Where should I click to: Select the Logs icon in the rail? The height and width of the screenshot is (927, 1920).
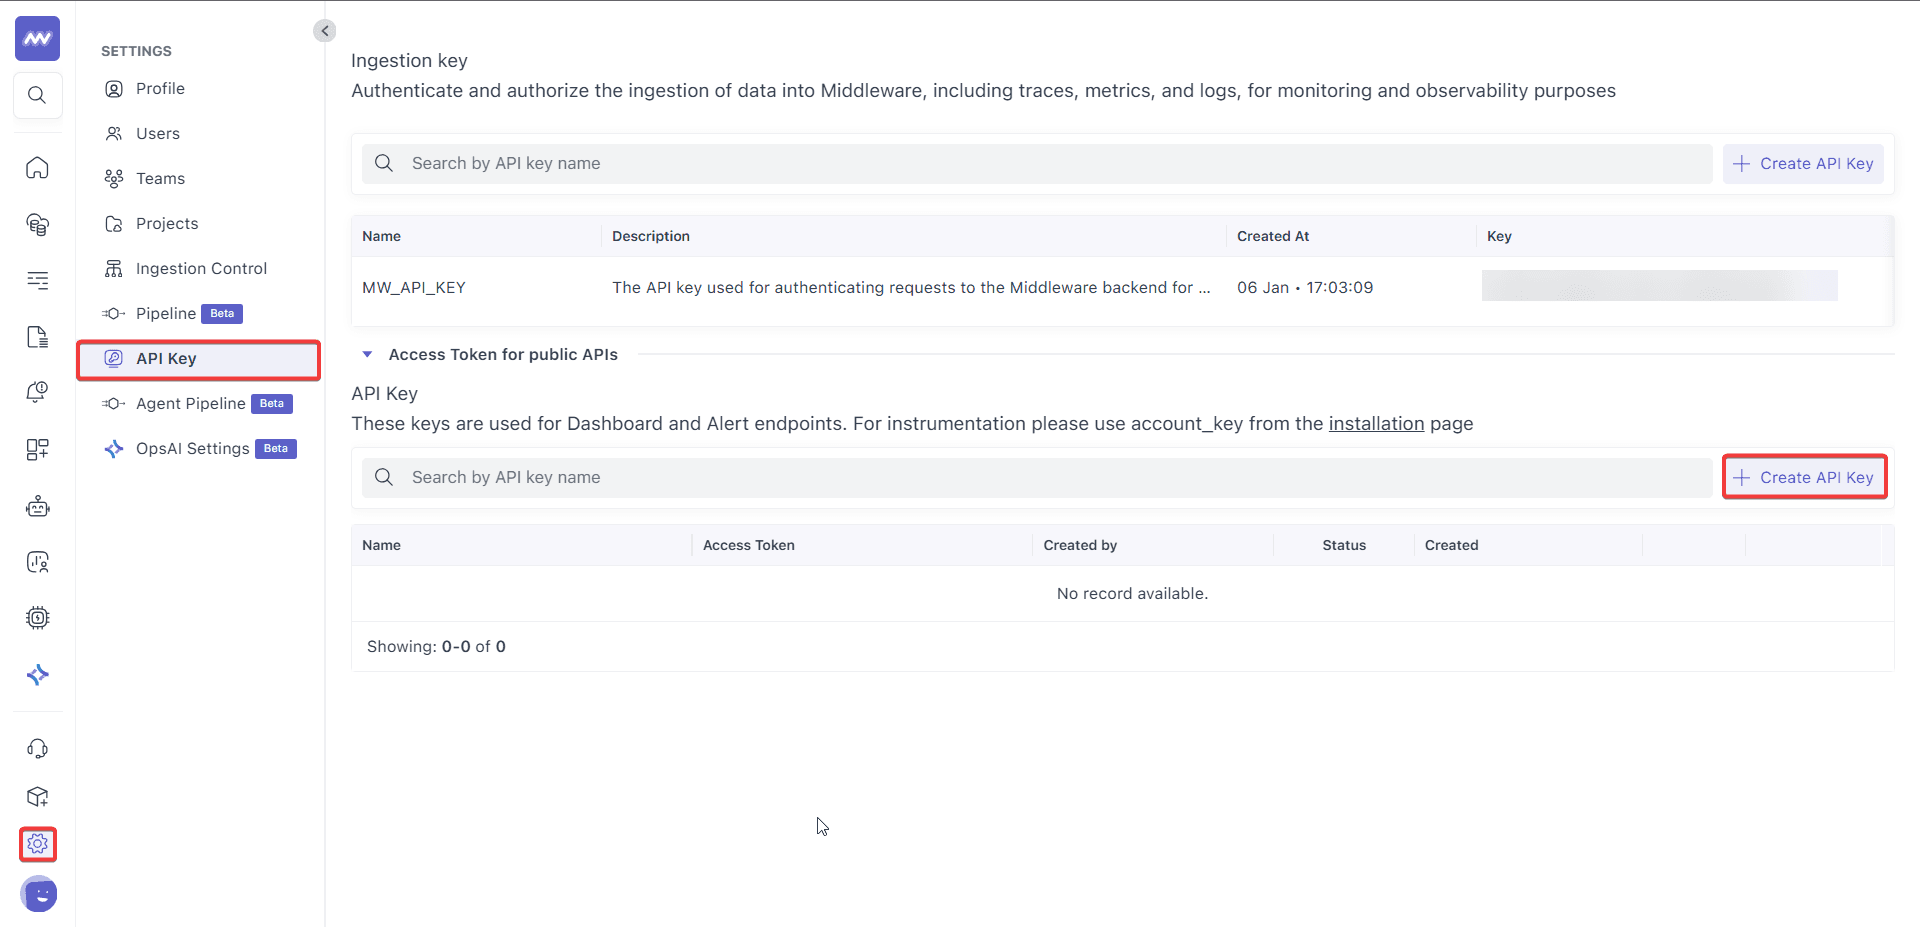(x=37, y=337)
